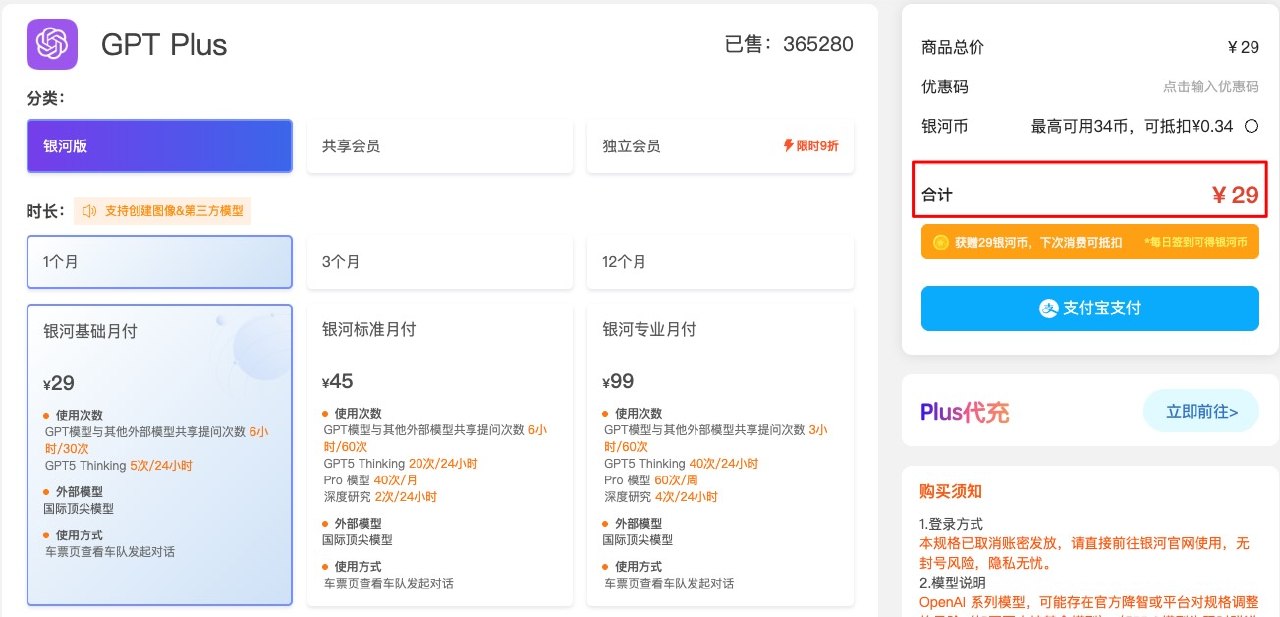Click 深度研究 4次/24小时 in professional plan

pos(660,496)
